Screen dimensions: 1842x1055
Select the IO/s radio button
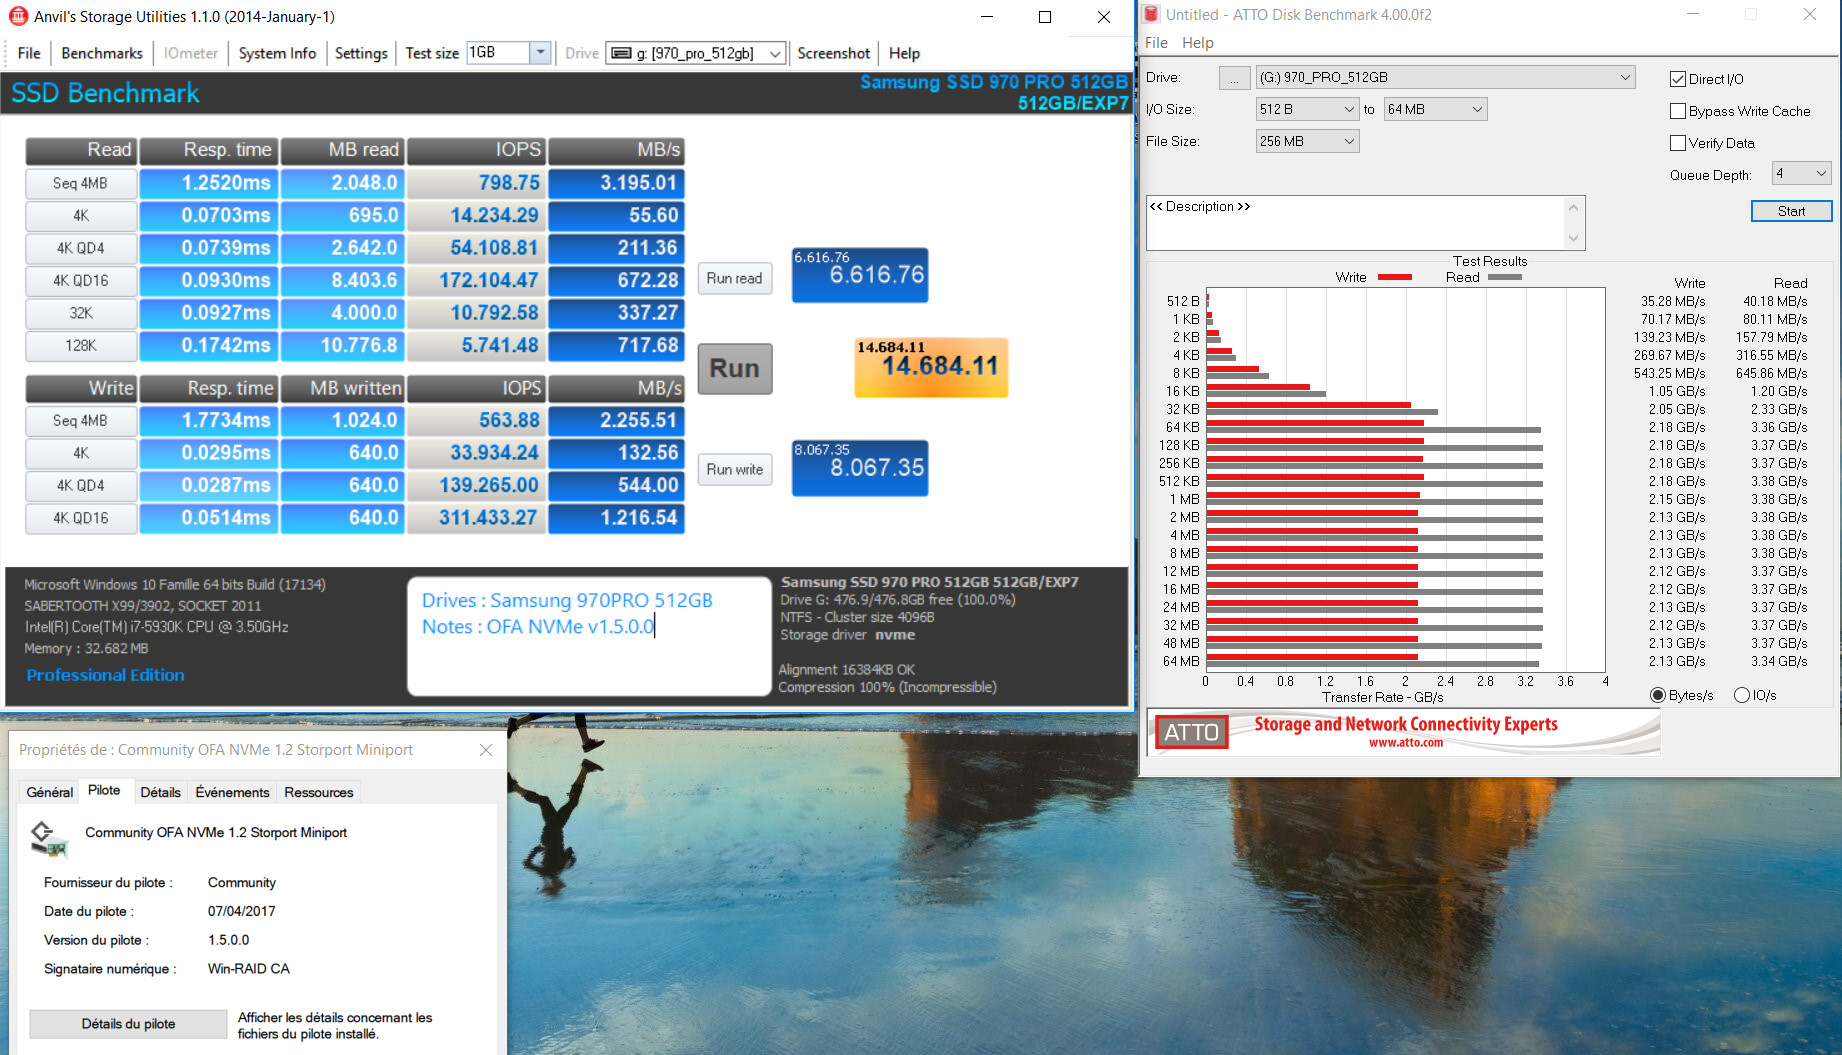pos(1742,695)
